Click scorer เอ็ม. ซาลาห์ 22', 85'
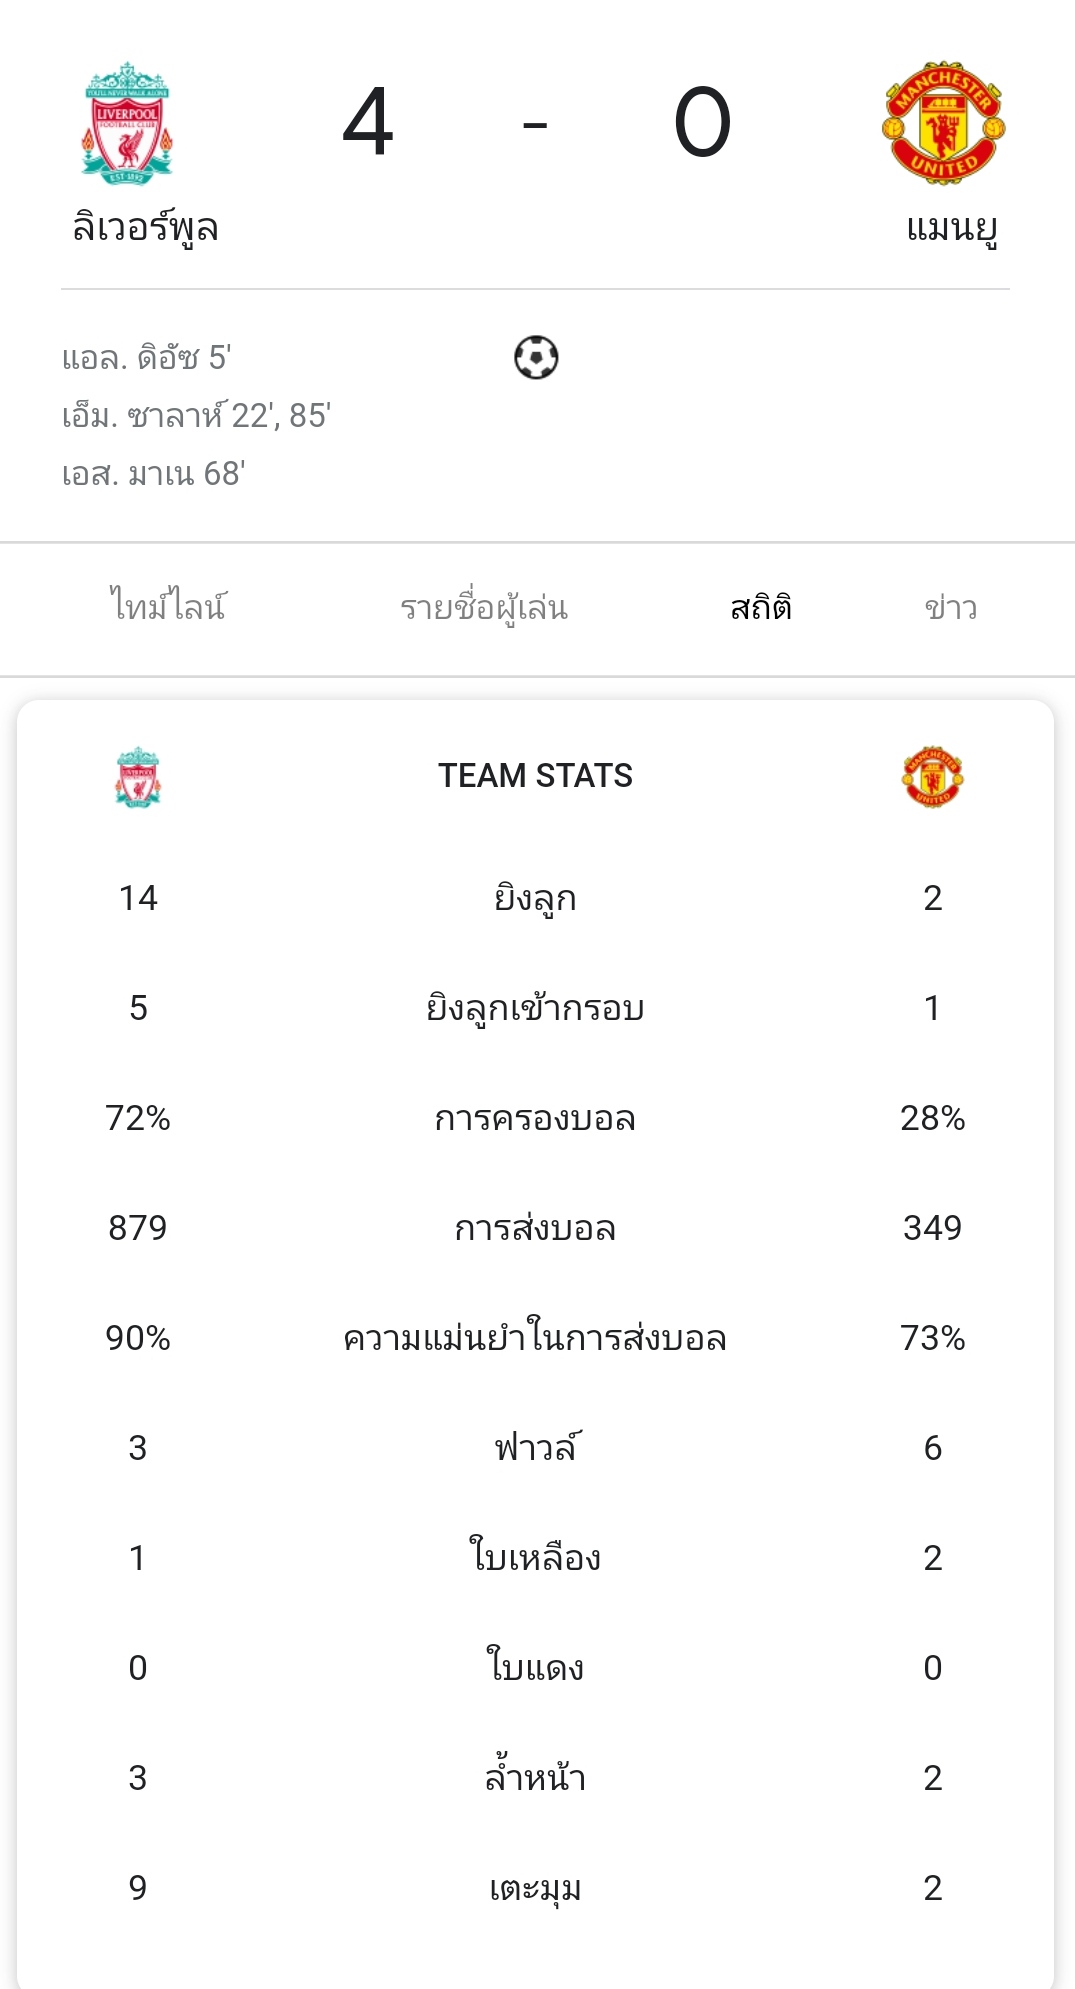Image resolution: width=1075 pixels, height=1989 pixels. coord(196,415)
